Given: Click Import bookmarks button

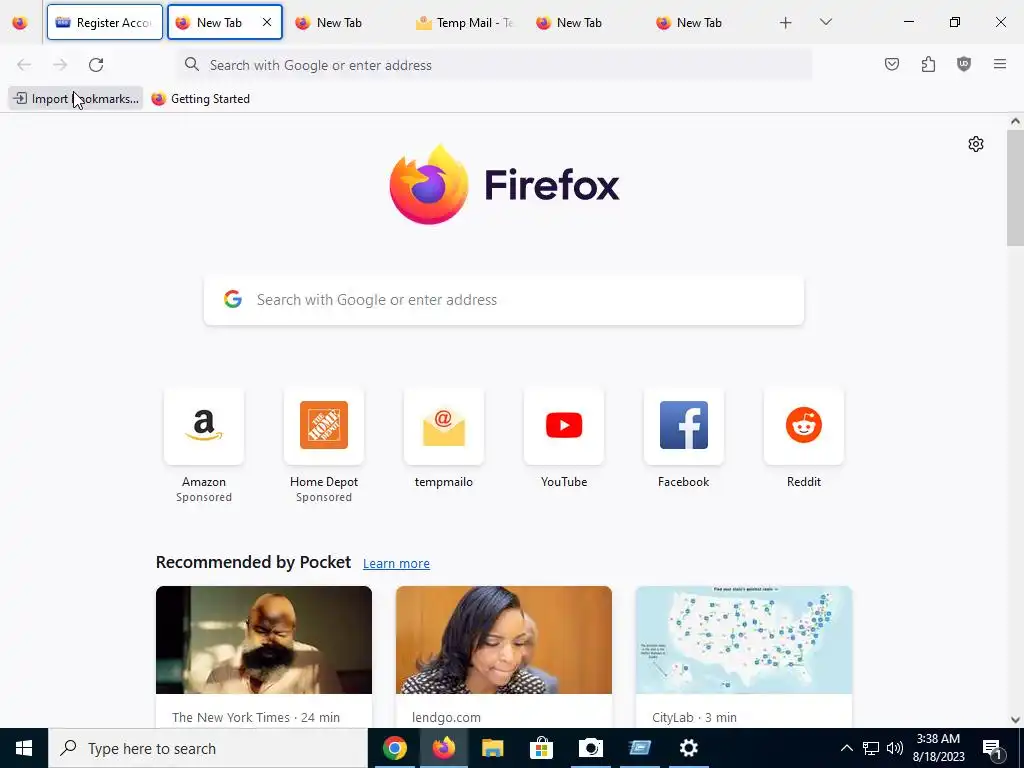Looking at the screenshot, I should 76,99.
